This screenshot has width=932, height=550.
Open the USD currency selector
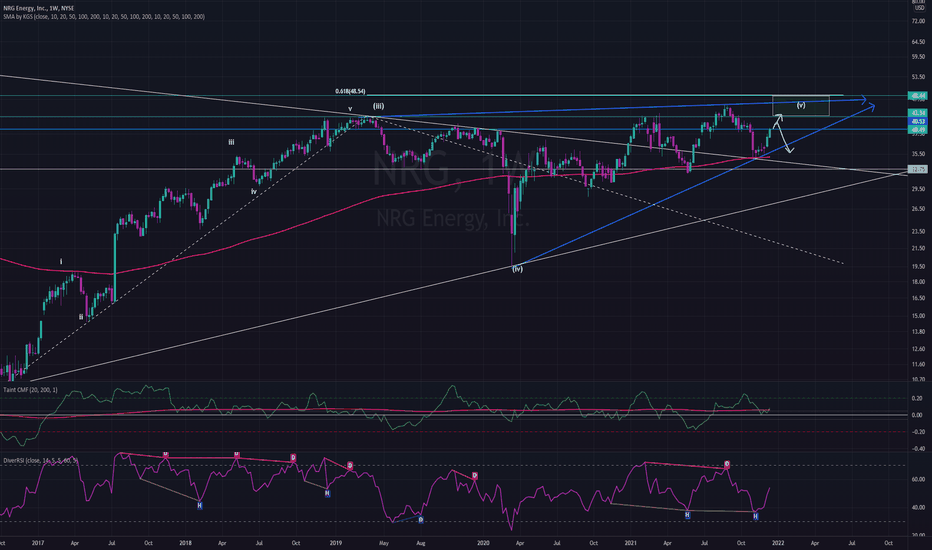[918, 8]
